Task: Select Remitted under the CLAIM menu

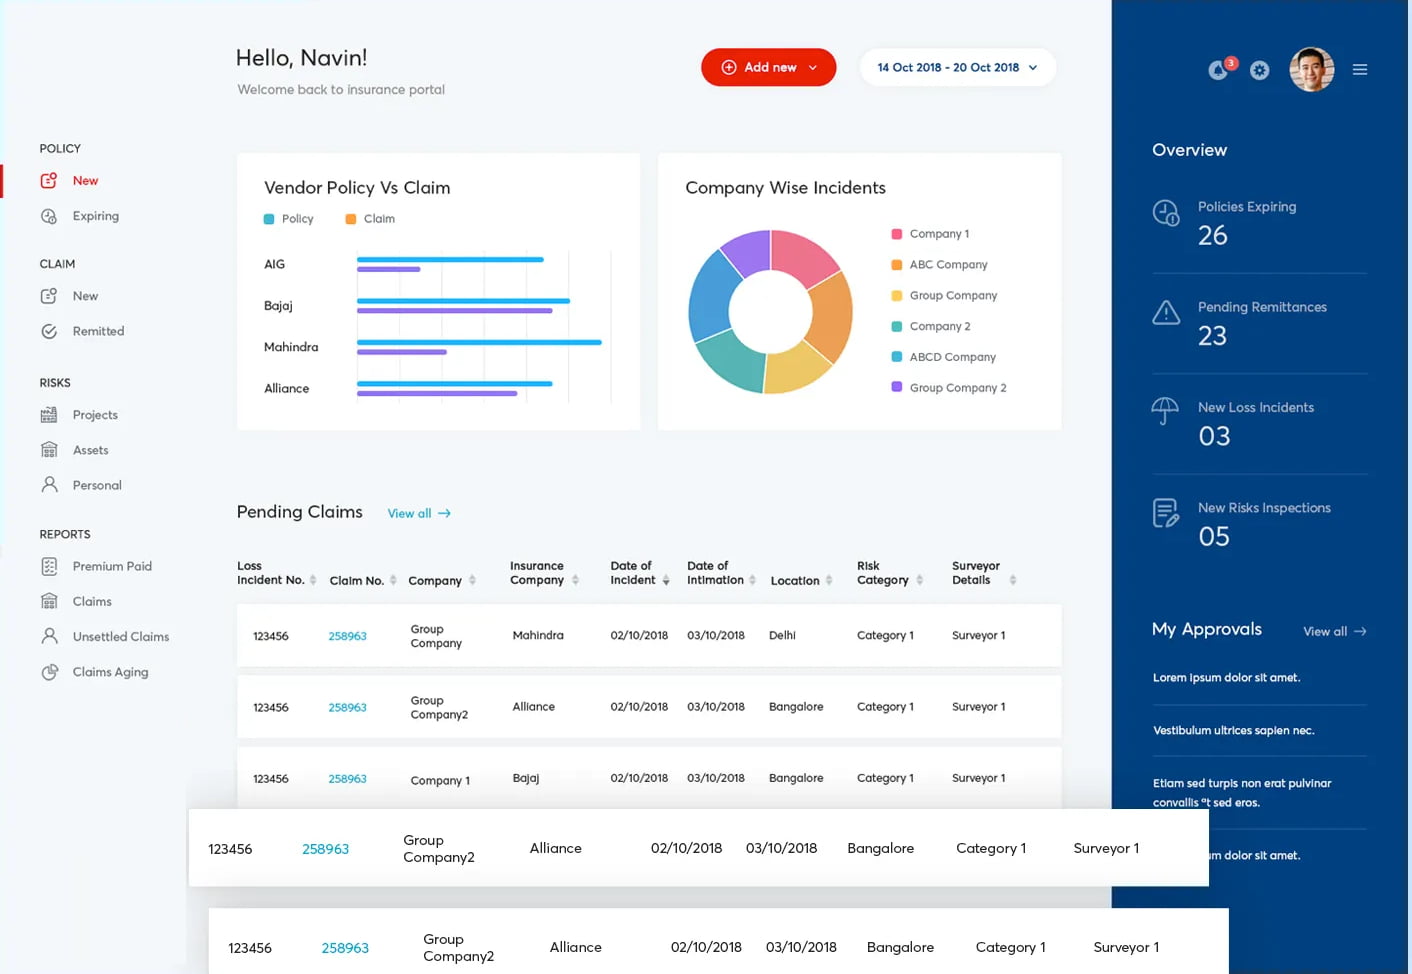Action: tap(98, 331)
